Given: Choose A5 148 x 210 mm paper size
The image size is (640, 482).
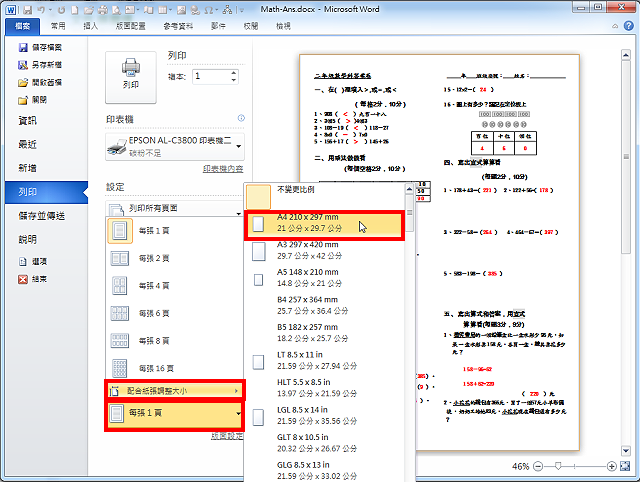Looking at the screenshot, I should tap(324, 278).
